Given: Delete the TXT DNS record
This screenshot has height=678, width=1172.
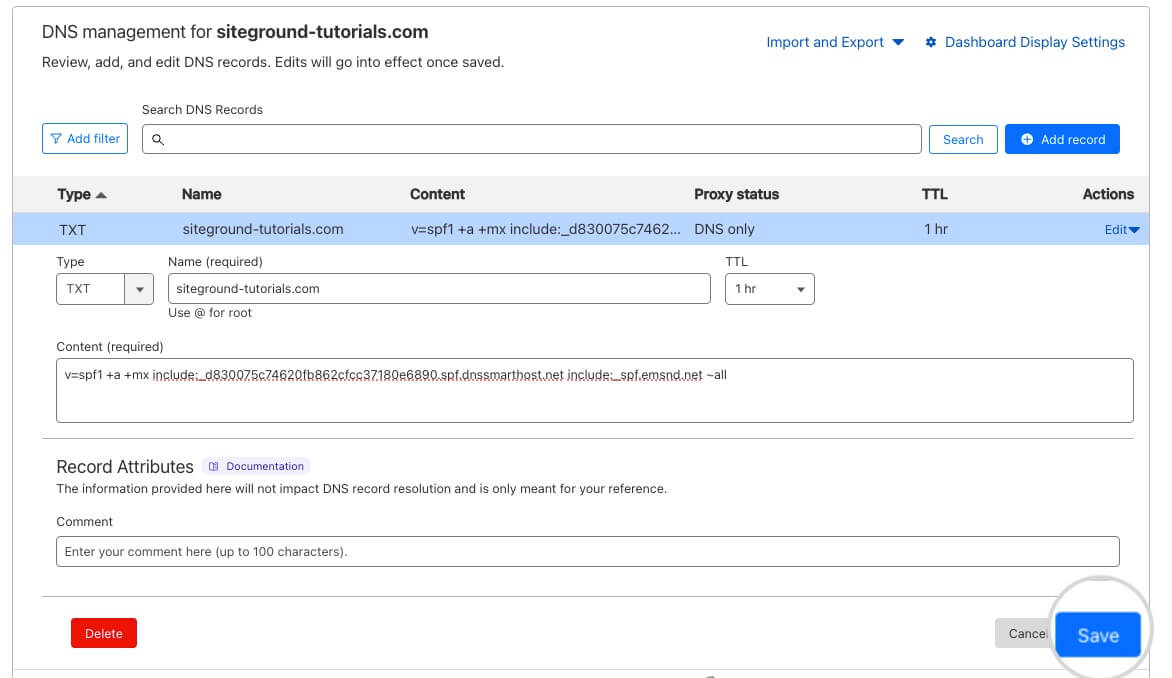Looking at the screenshot, I should [104, 633].
